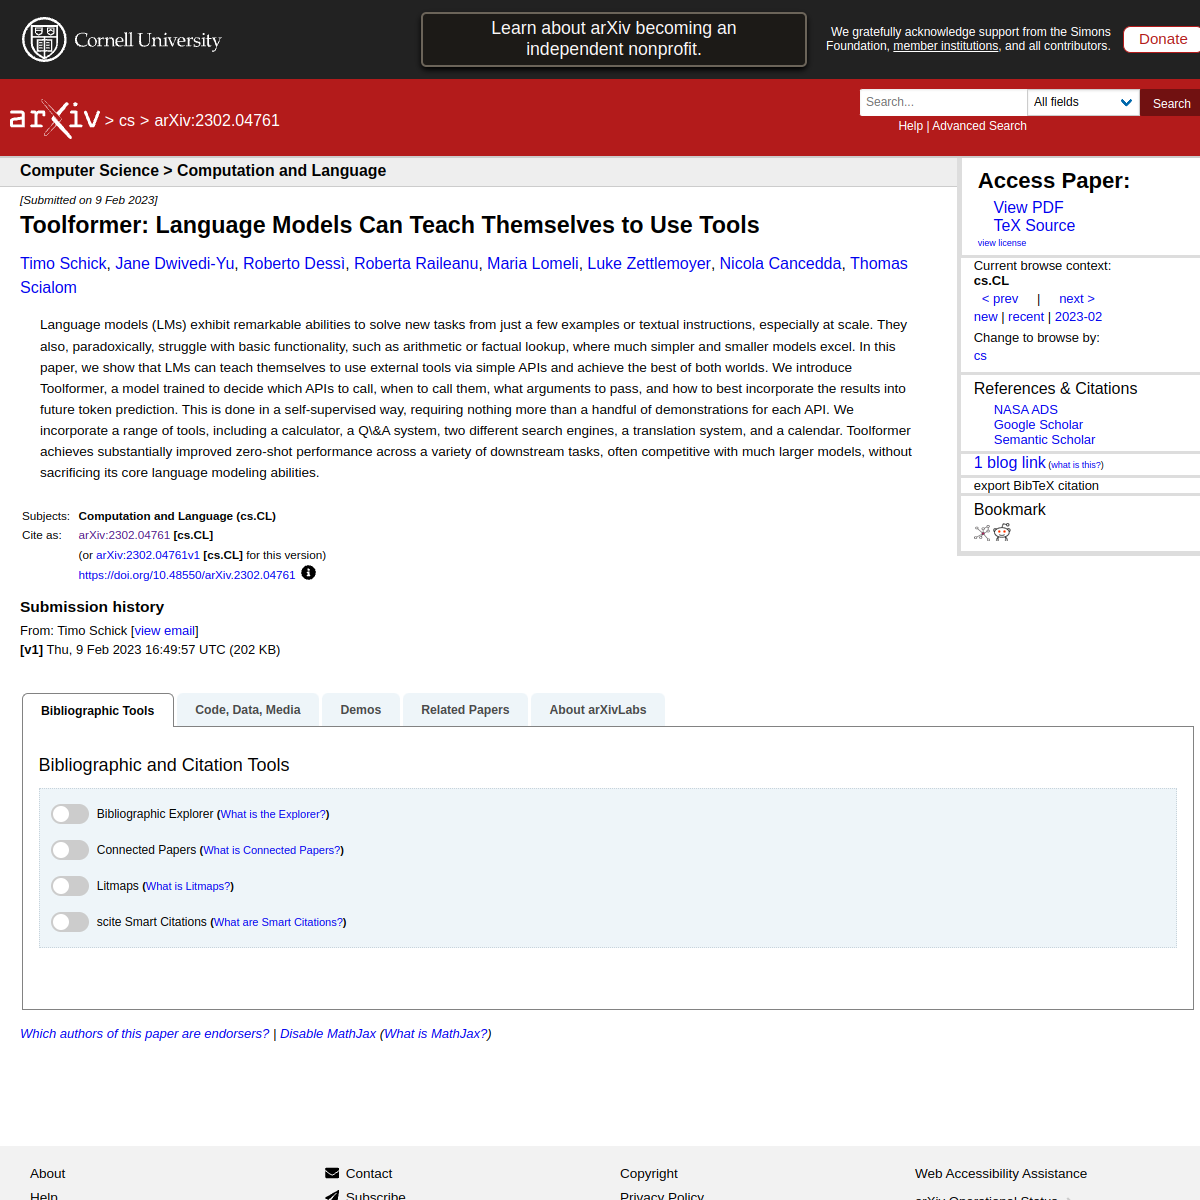Open recent cs.CL listings link
This screenshot has width=1200, height=1200.
coord(1026,317)
